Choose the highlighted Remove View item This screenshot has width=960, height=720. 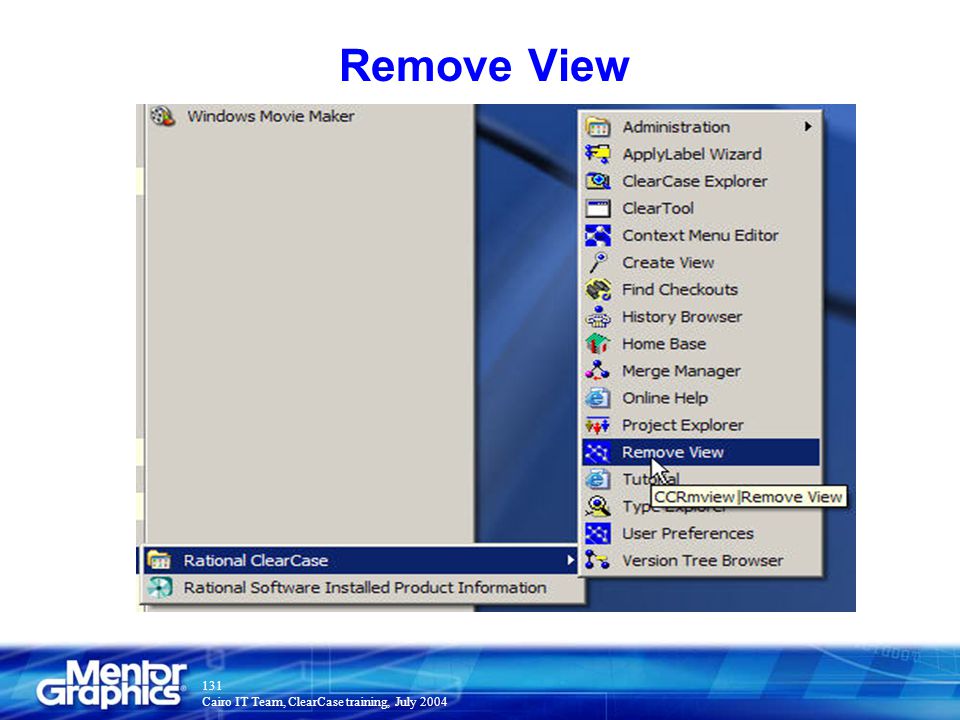point(701,452)
